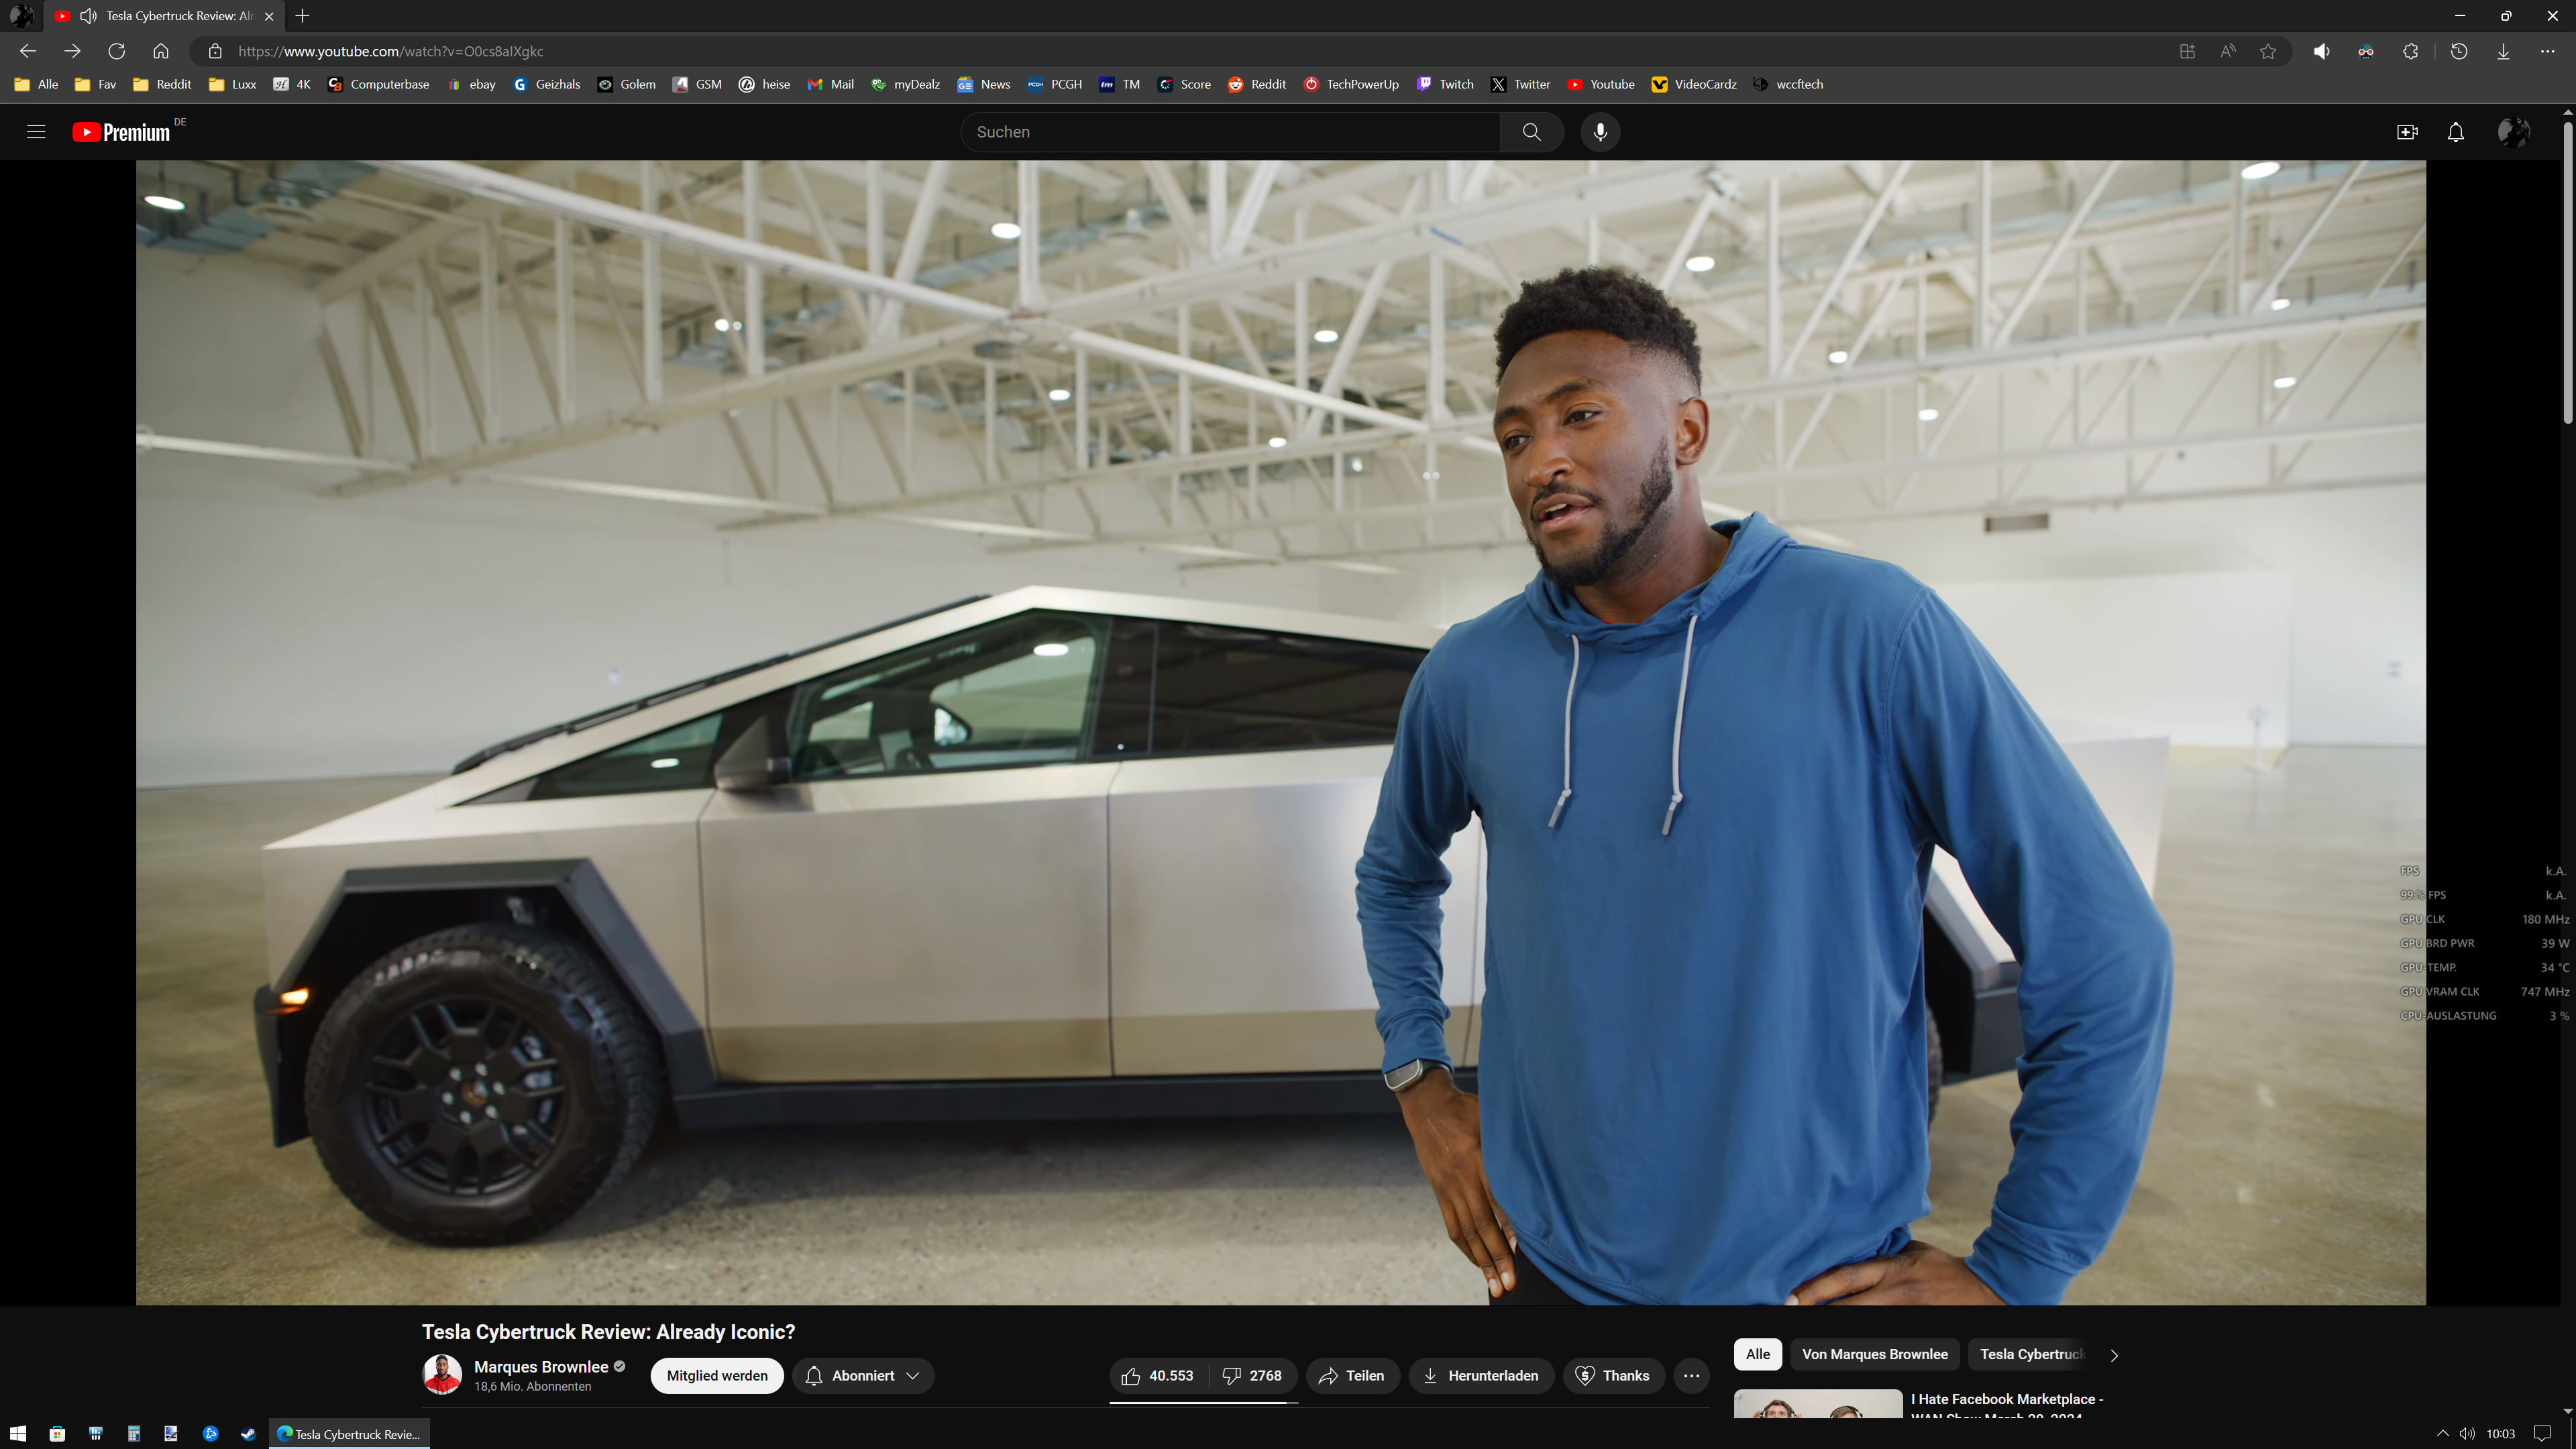2576x1449 pixels.
Task: Open browser downloads icon
Action: pos(2503,51)
